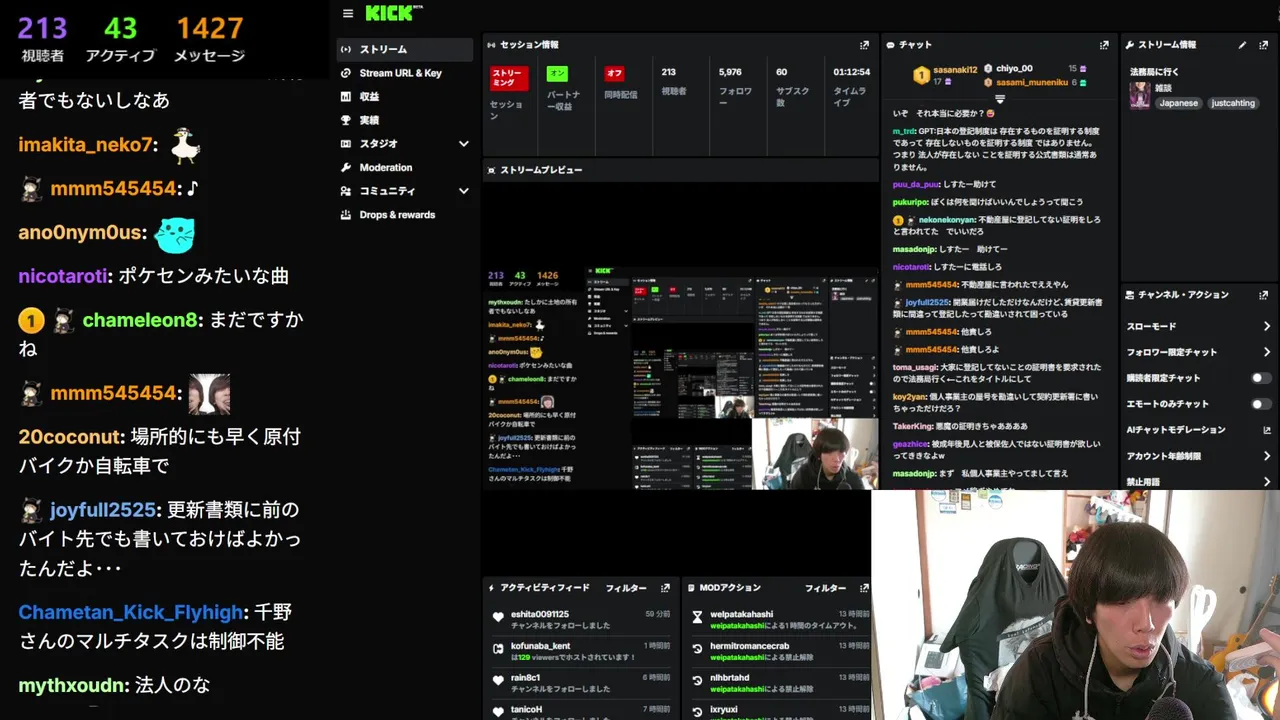This screenshot has width=1280, height=720.
Task: Click the link icon beside Stream URL & Key
Action: click(346, 73)
